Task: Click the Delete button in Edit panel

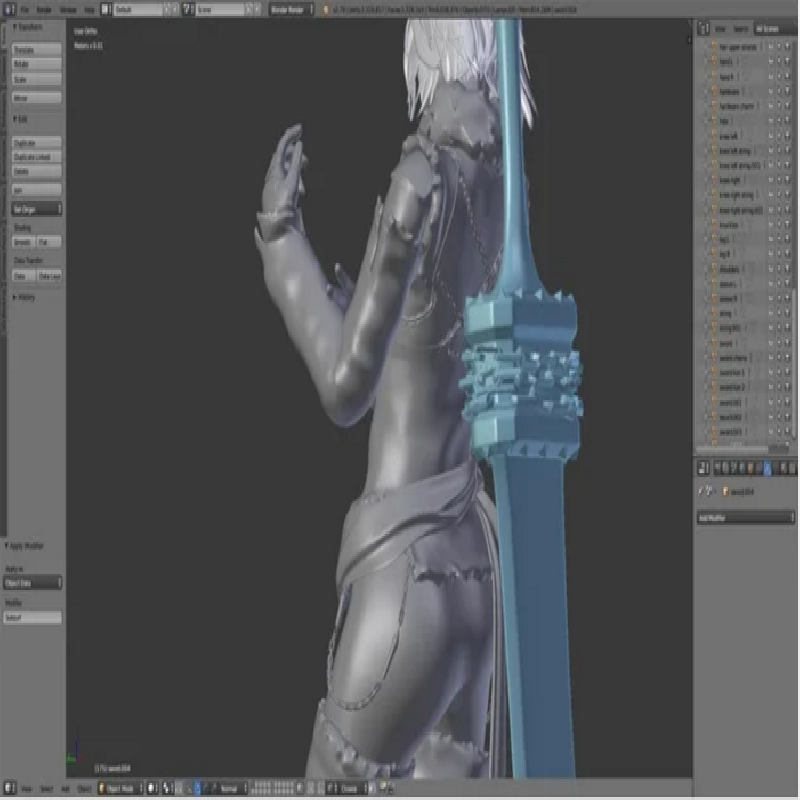Action: (x=37, y=171)
